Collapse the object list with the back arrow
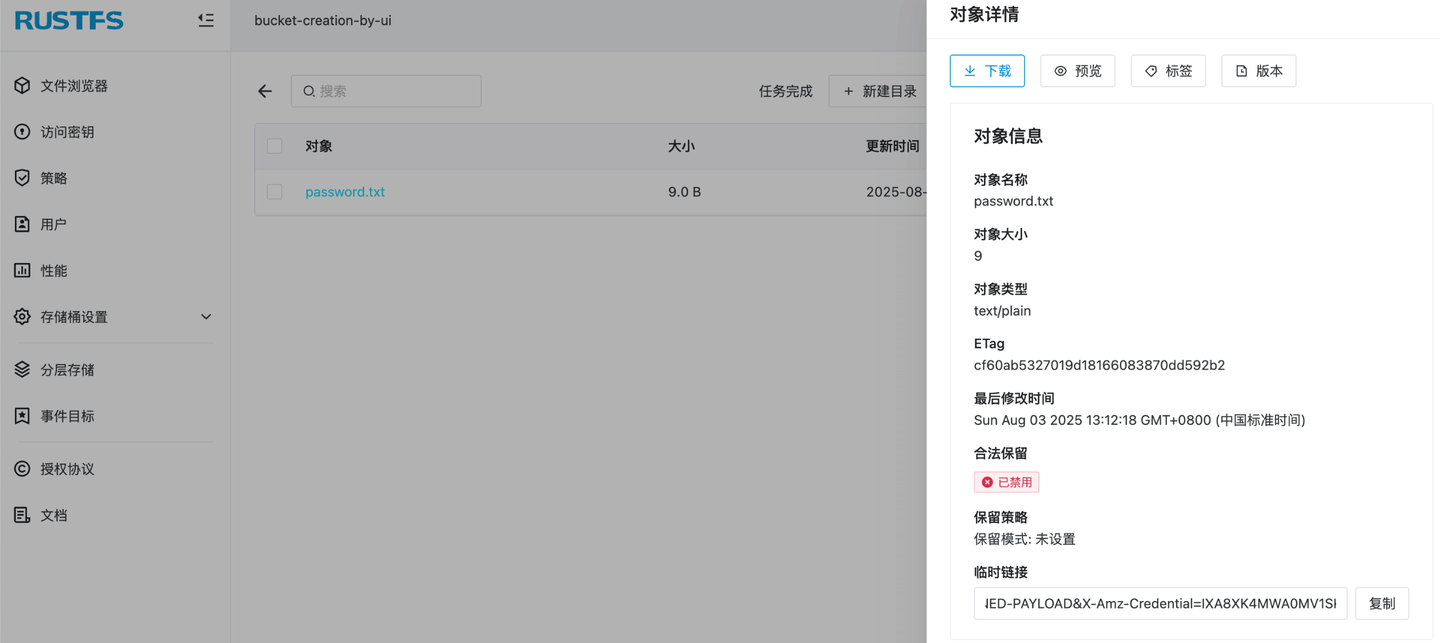This screenshot has width=1440, height=643. point(264,90)
